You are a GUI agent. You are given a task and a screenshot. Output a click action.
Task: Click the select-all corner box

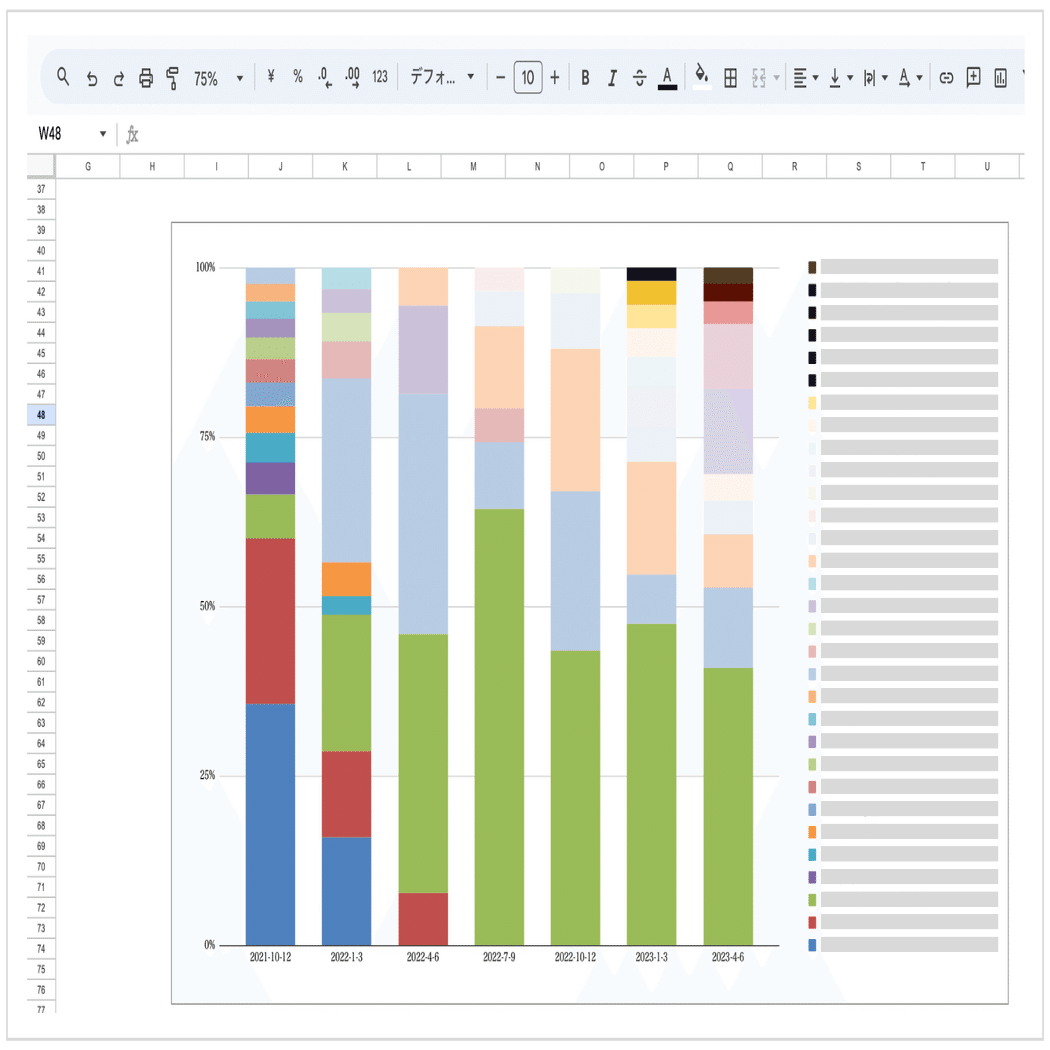(41, 165)
